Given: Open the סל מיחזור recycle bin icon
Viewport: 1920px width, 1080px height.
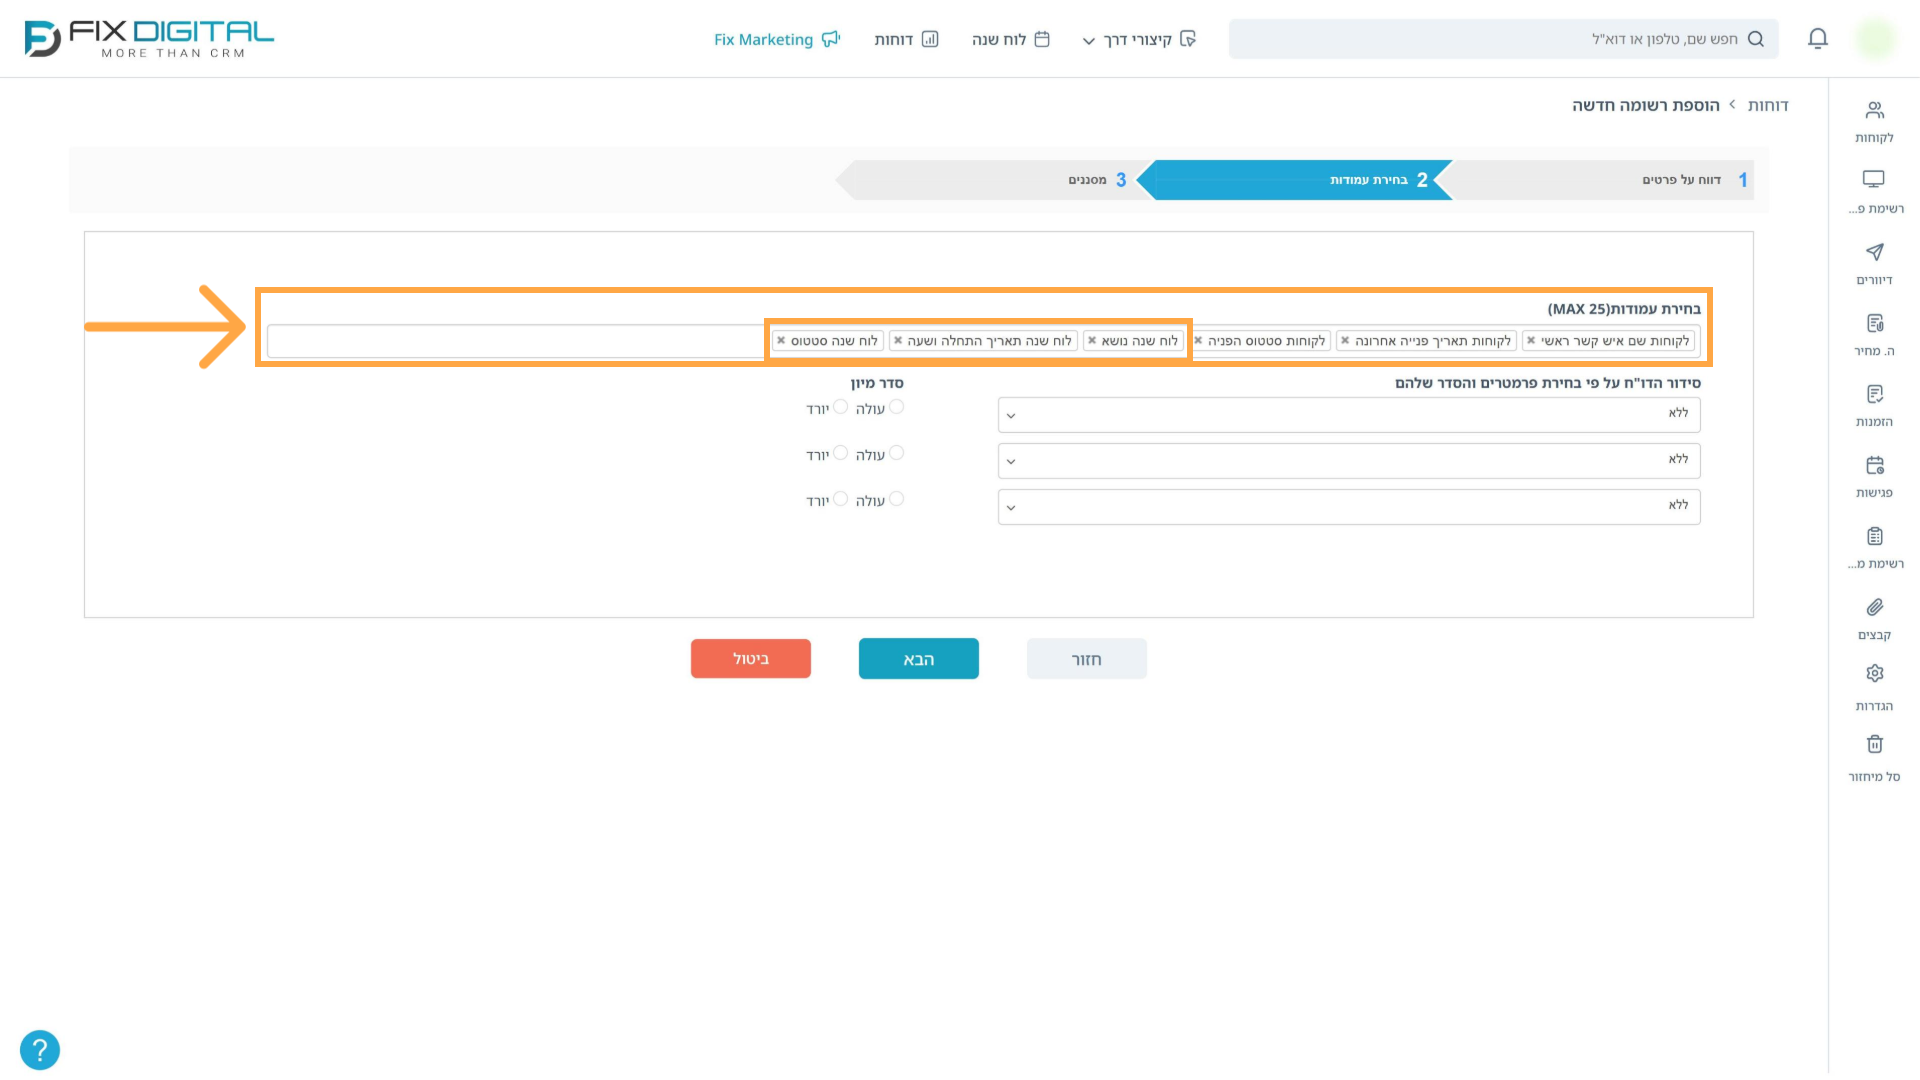Looking at the screenshot, I should pos(1874,761).
